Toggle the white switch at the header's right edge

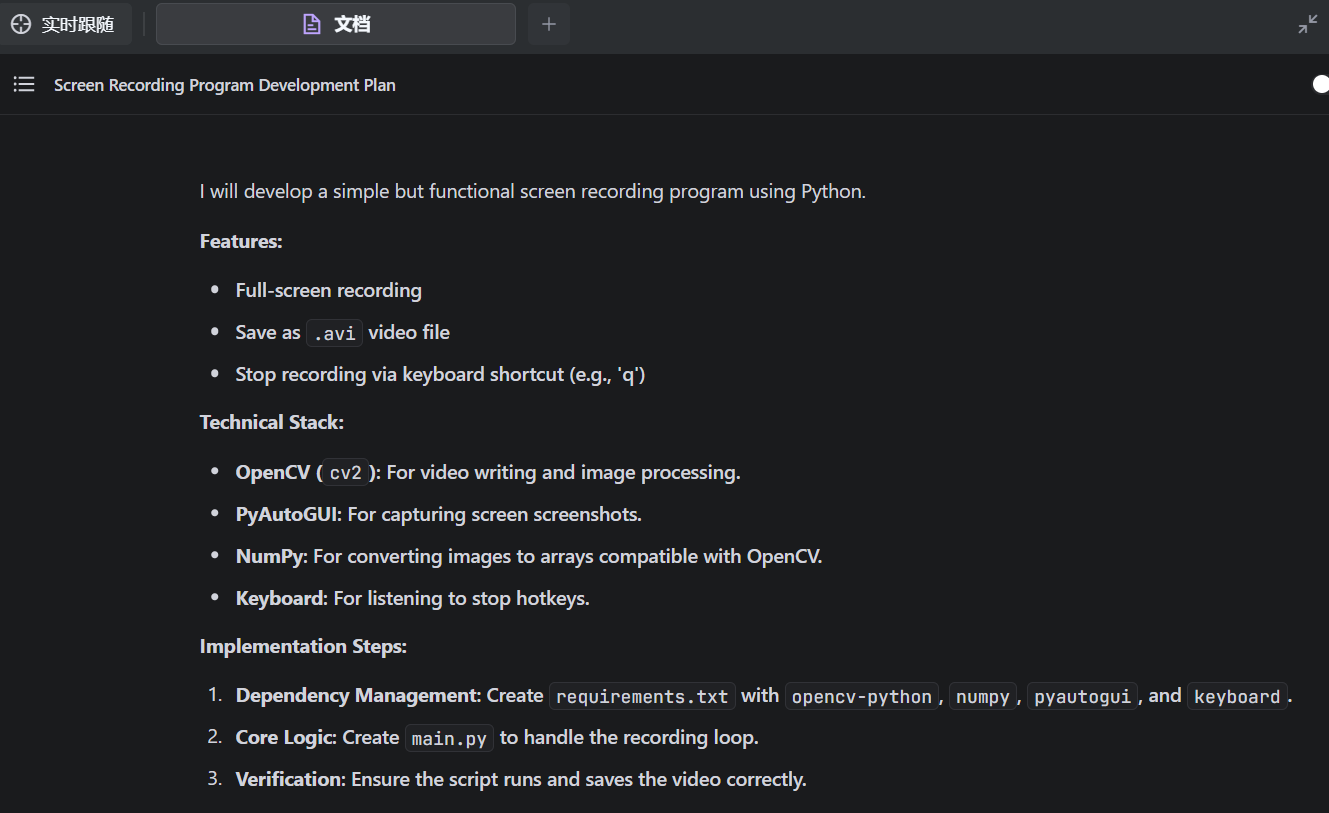coord(1320,85)
